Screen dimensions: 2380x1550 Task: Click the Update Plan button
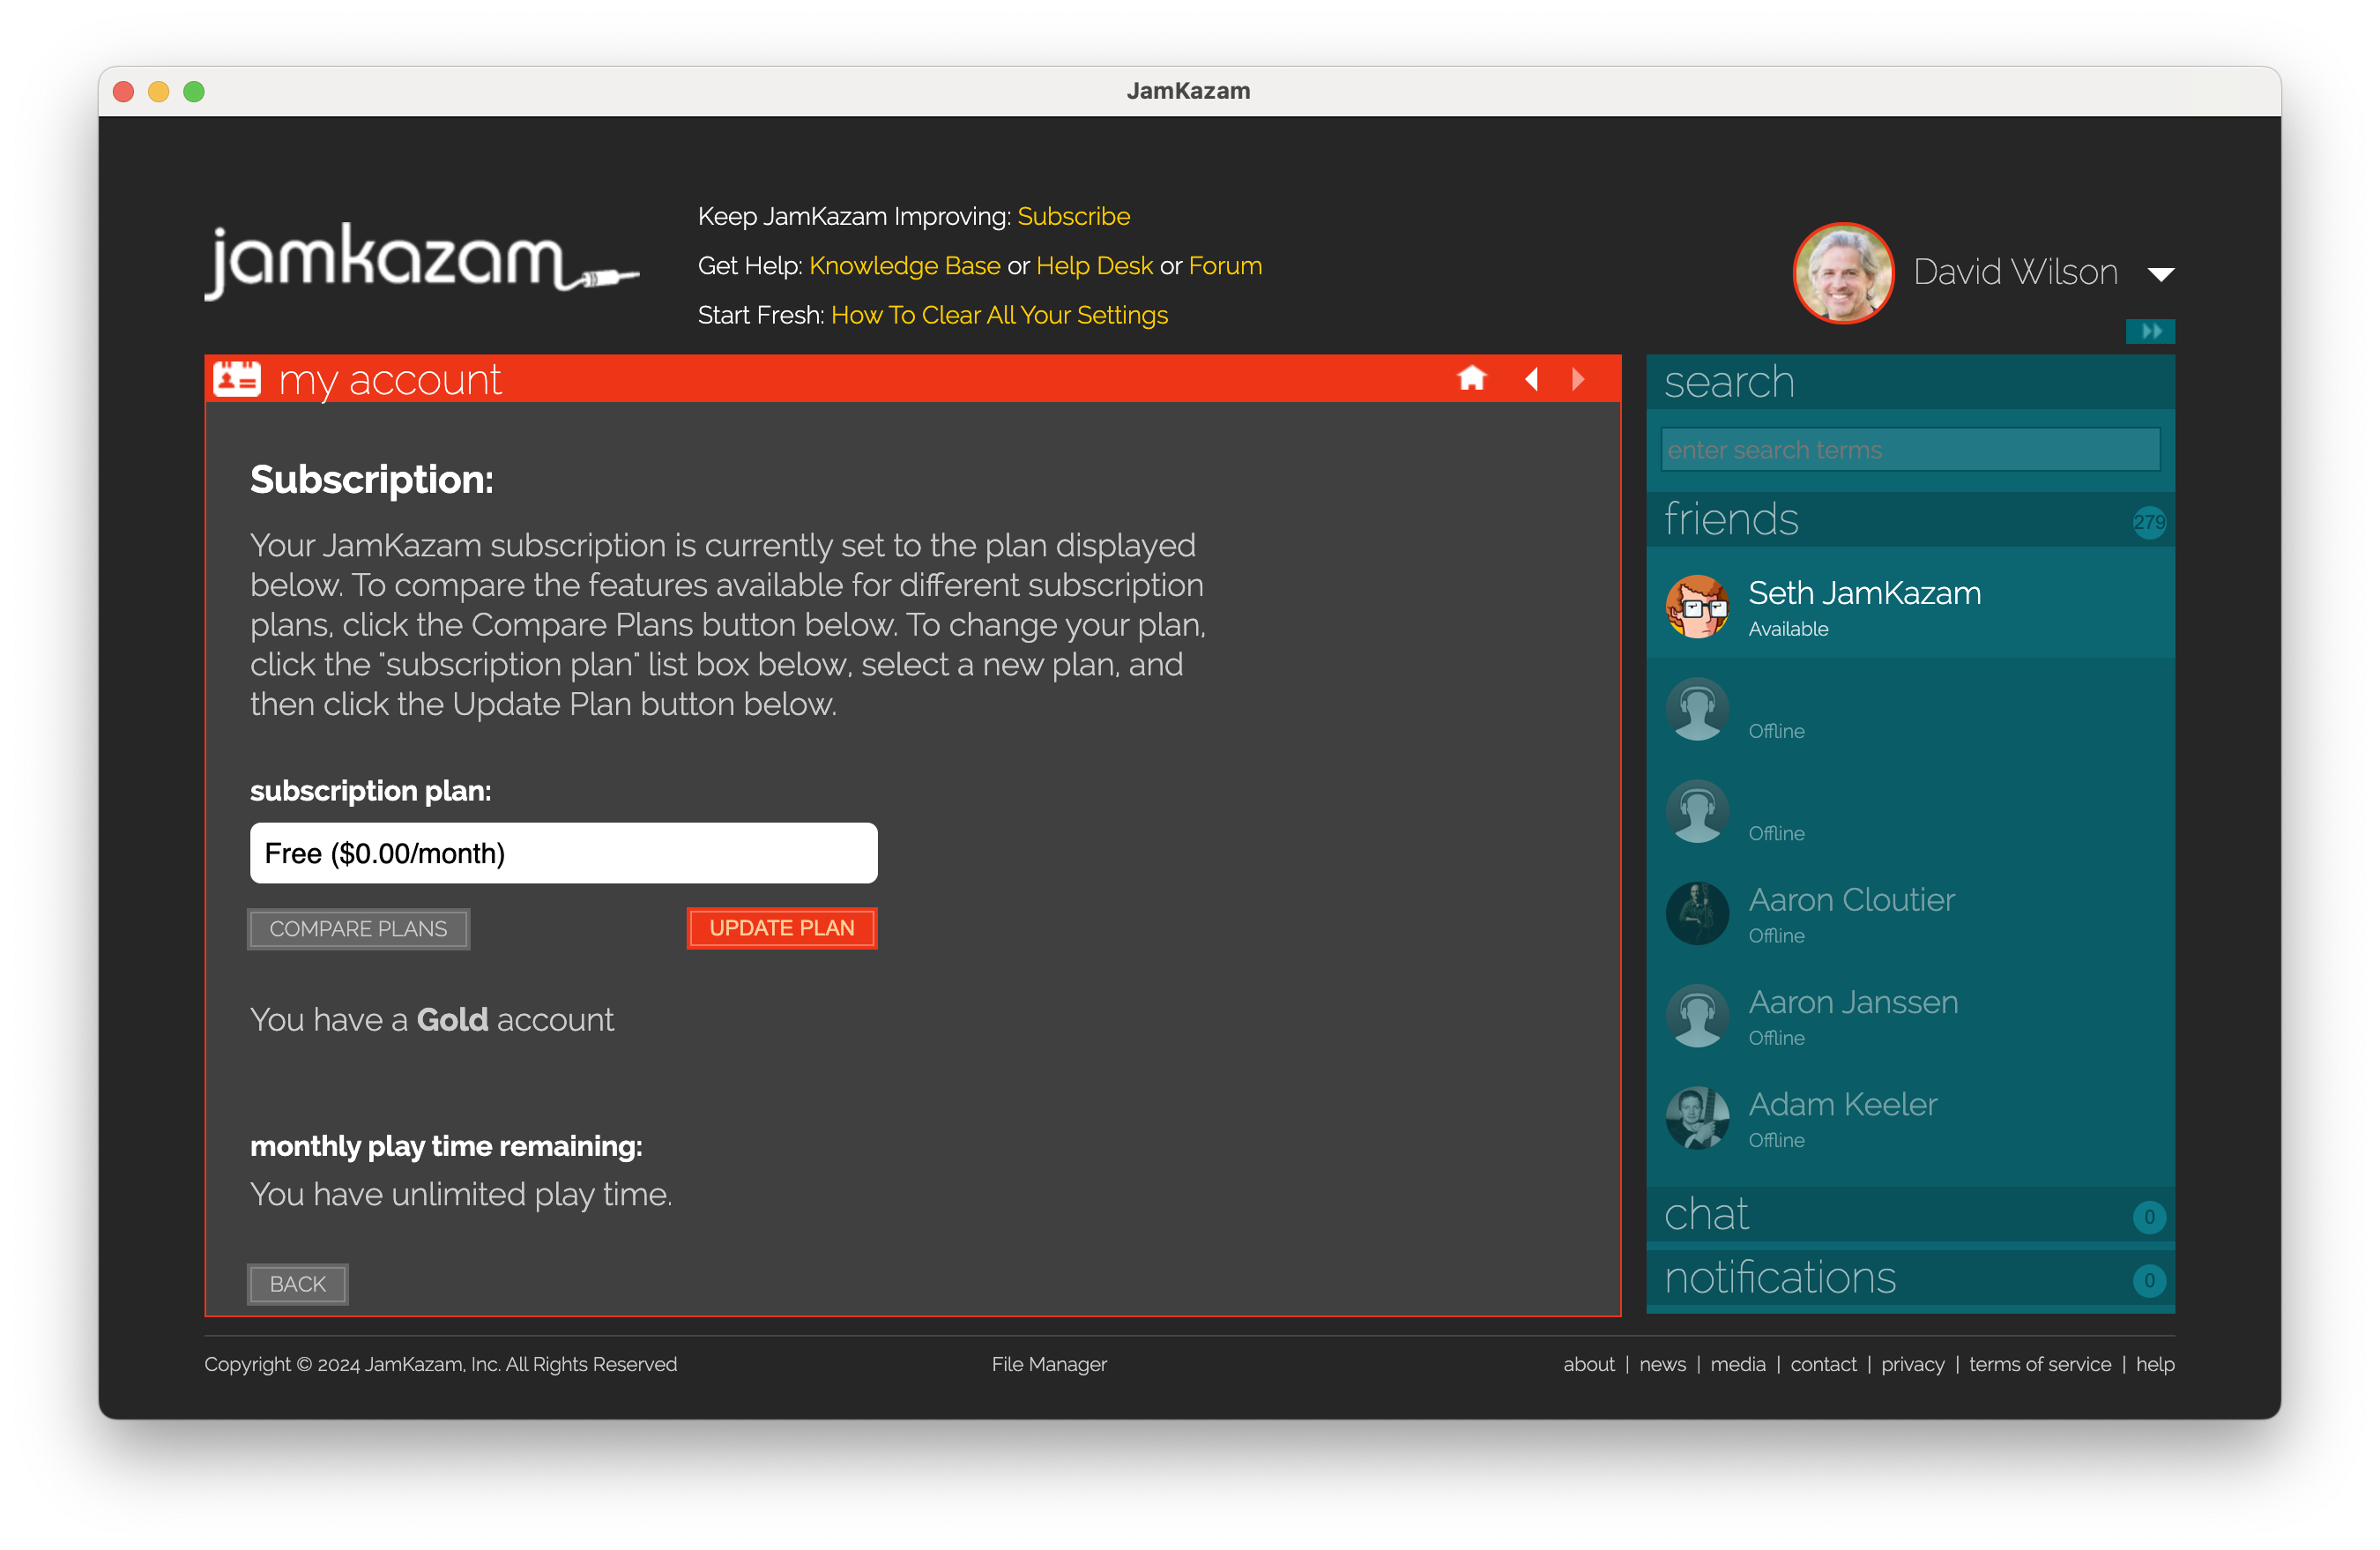click(x=781, y=928)
